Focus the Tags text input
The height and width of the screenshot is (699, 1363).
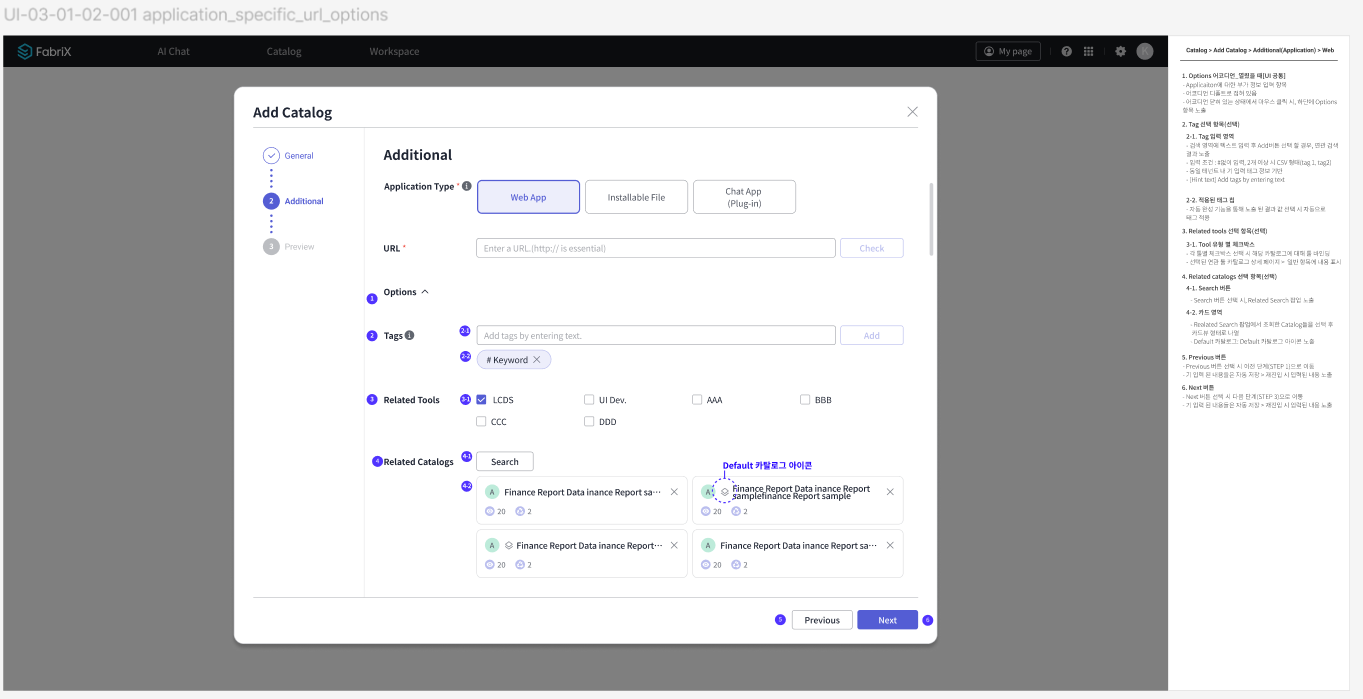coord(656,335)
